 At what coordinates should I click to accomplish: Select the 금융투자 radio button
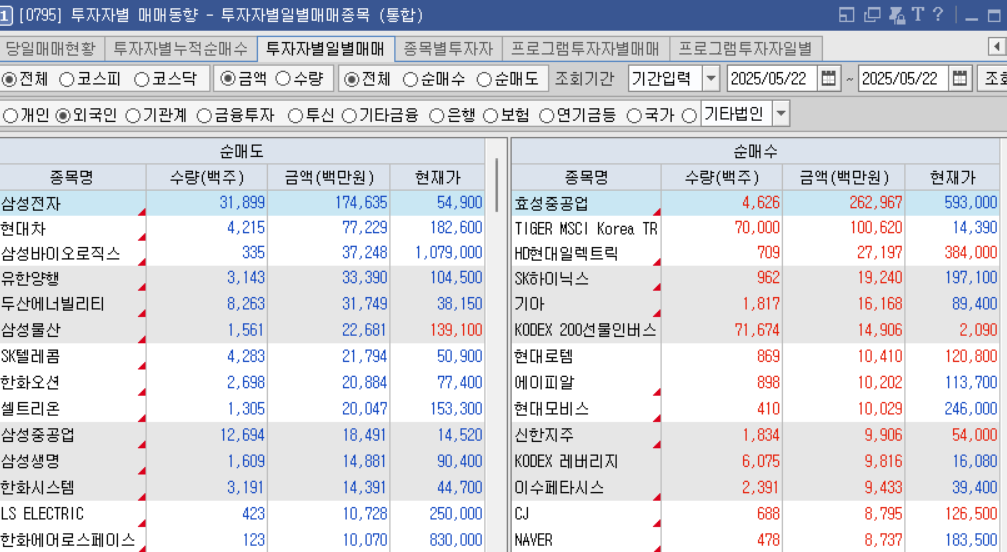(x=204, y=116)
